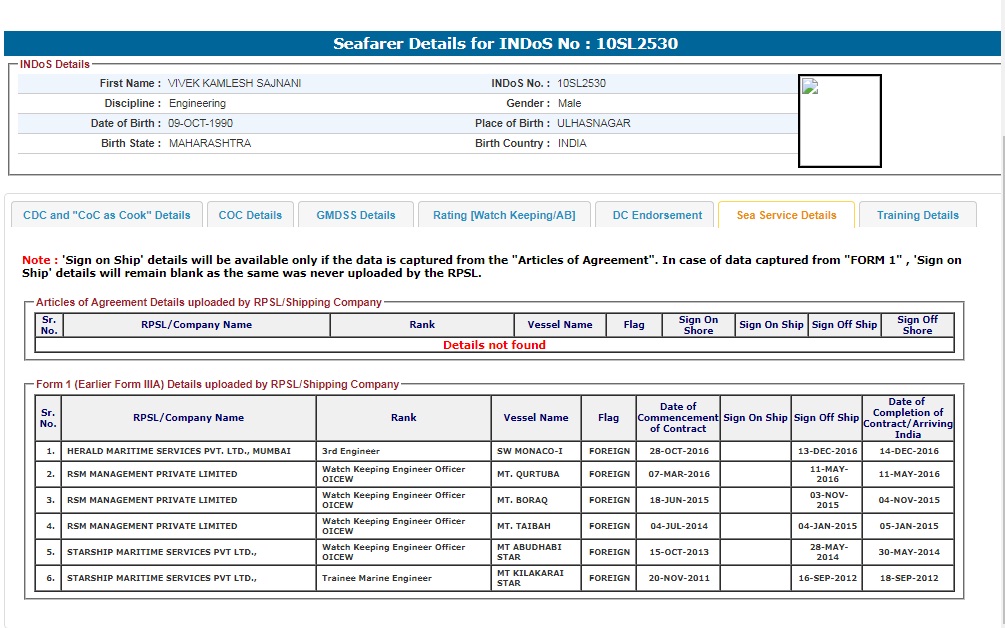Click the 3rd Engineer rank cell
This screenshot has width=1005, height=628.
click(351, 451)
